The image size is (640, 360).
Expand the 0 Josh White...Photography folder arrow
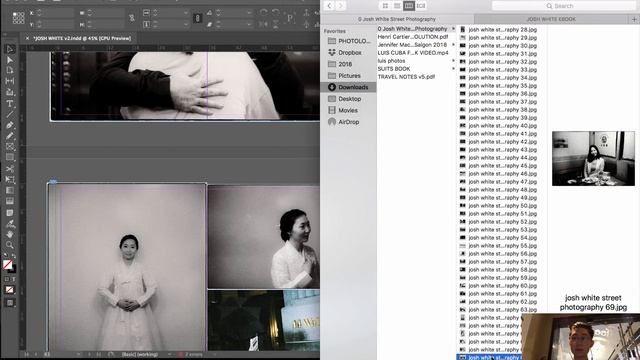453,29
